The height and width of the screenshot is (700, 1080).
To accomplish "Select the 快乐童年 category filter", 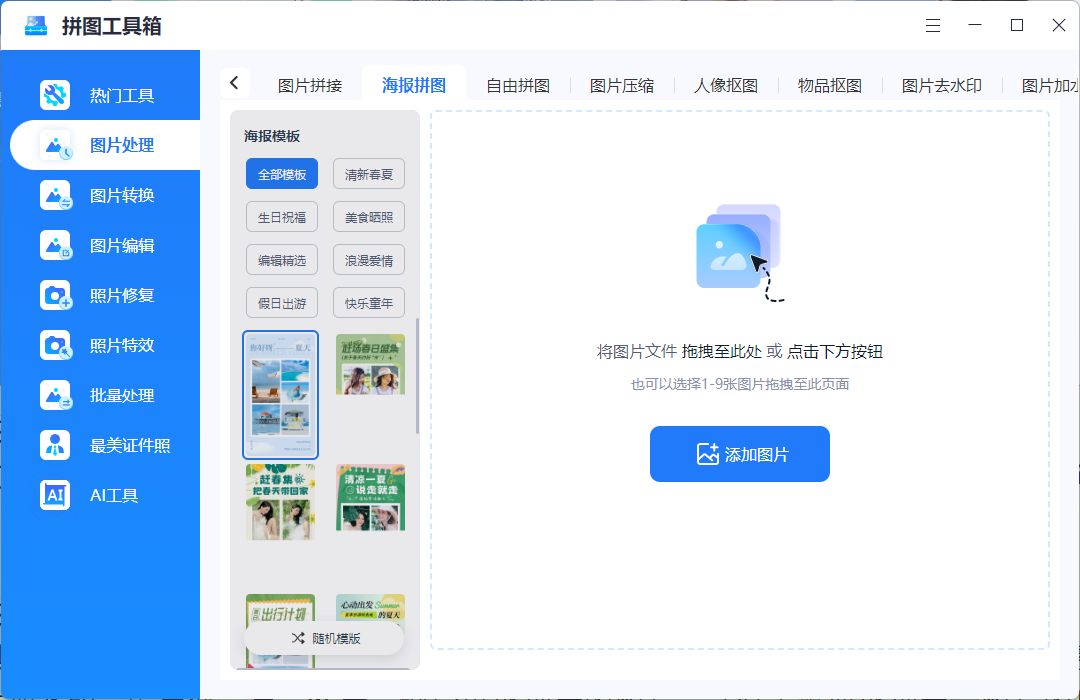I will [x=368, y=302].
